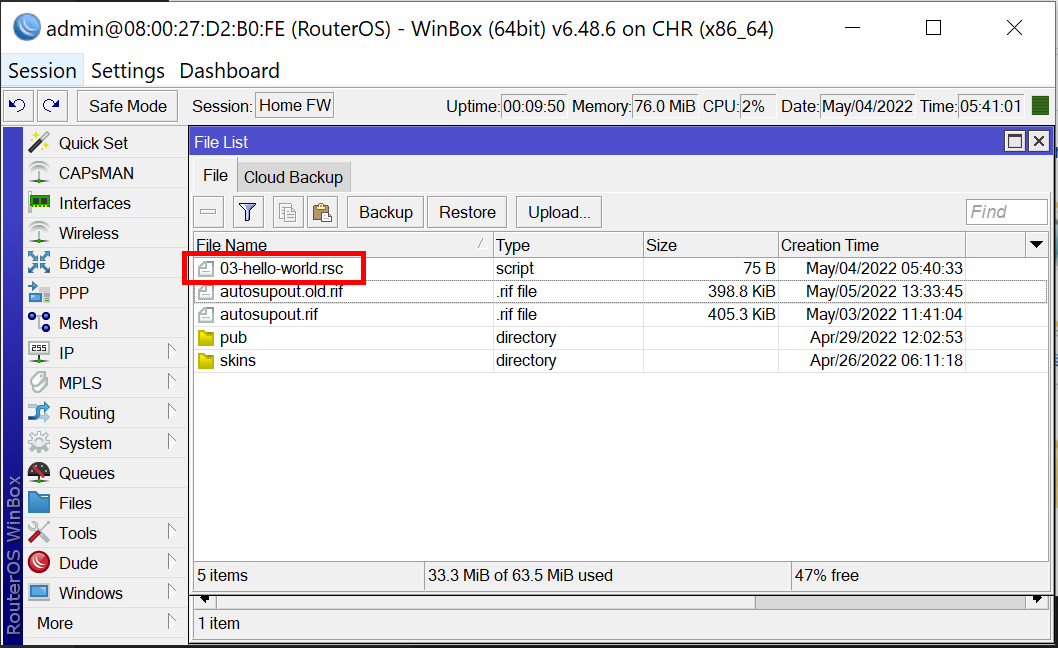Open the filter funnel in File List
Image resolution: width=1058 pixels, height=648 pixels.
(247, 212)
